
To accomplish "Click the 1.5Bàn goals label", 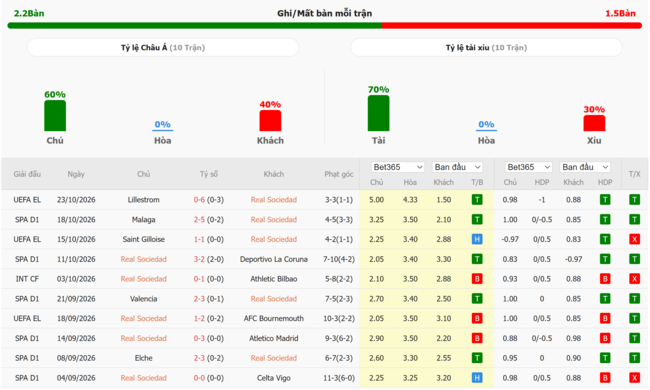I will click(620, 13).
